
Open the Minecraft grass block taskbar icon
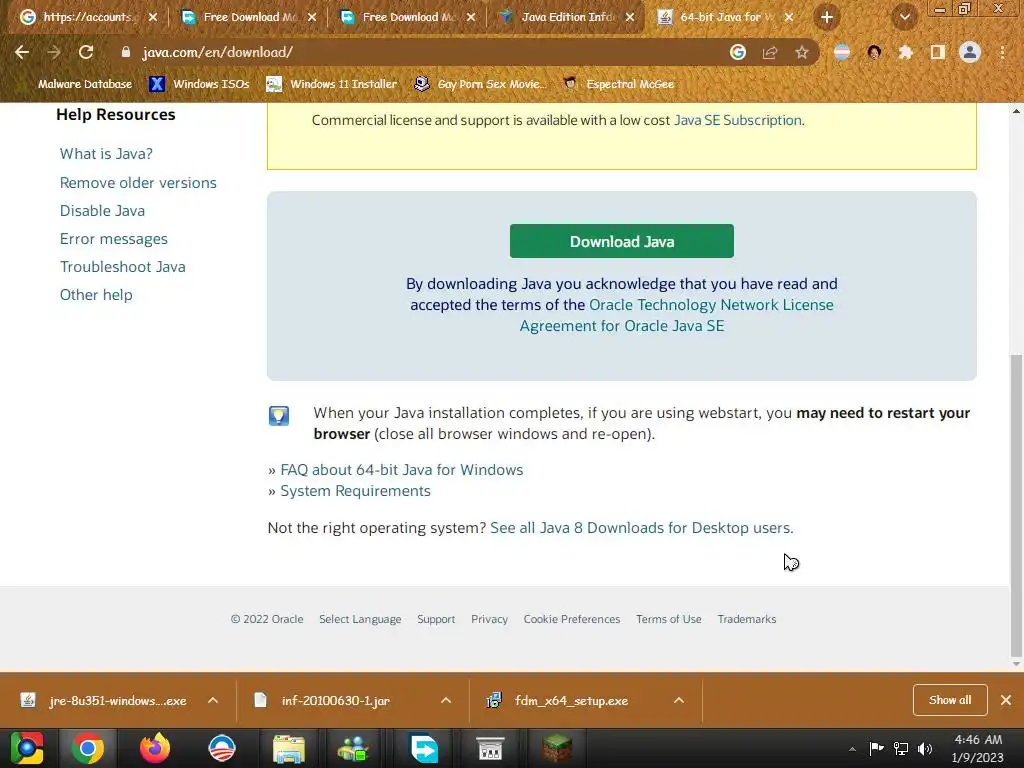pyautogui.click(x=557, y=748)
